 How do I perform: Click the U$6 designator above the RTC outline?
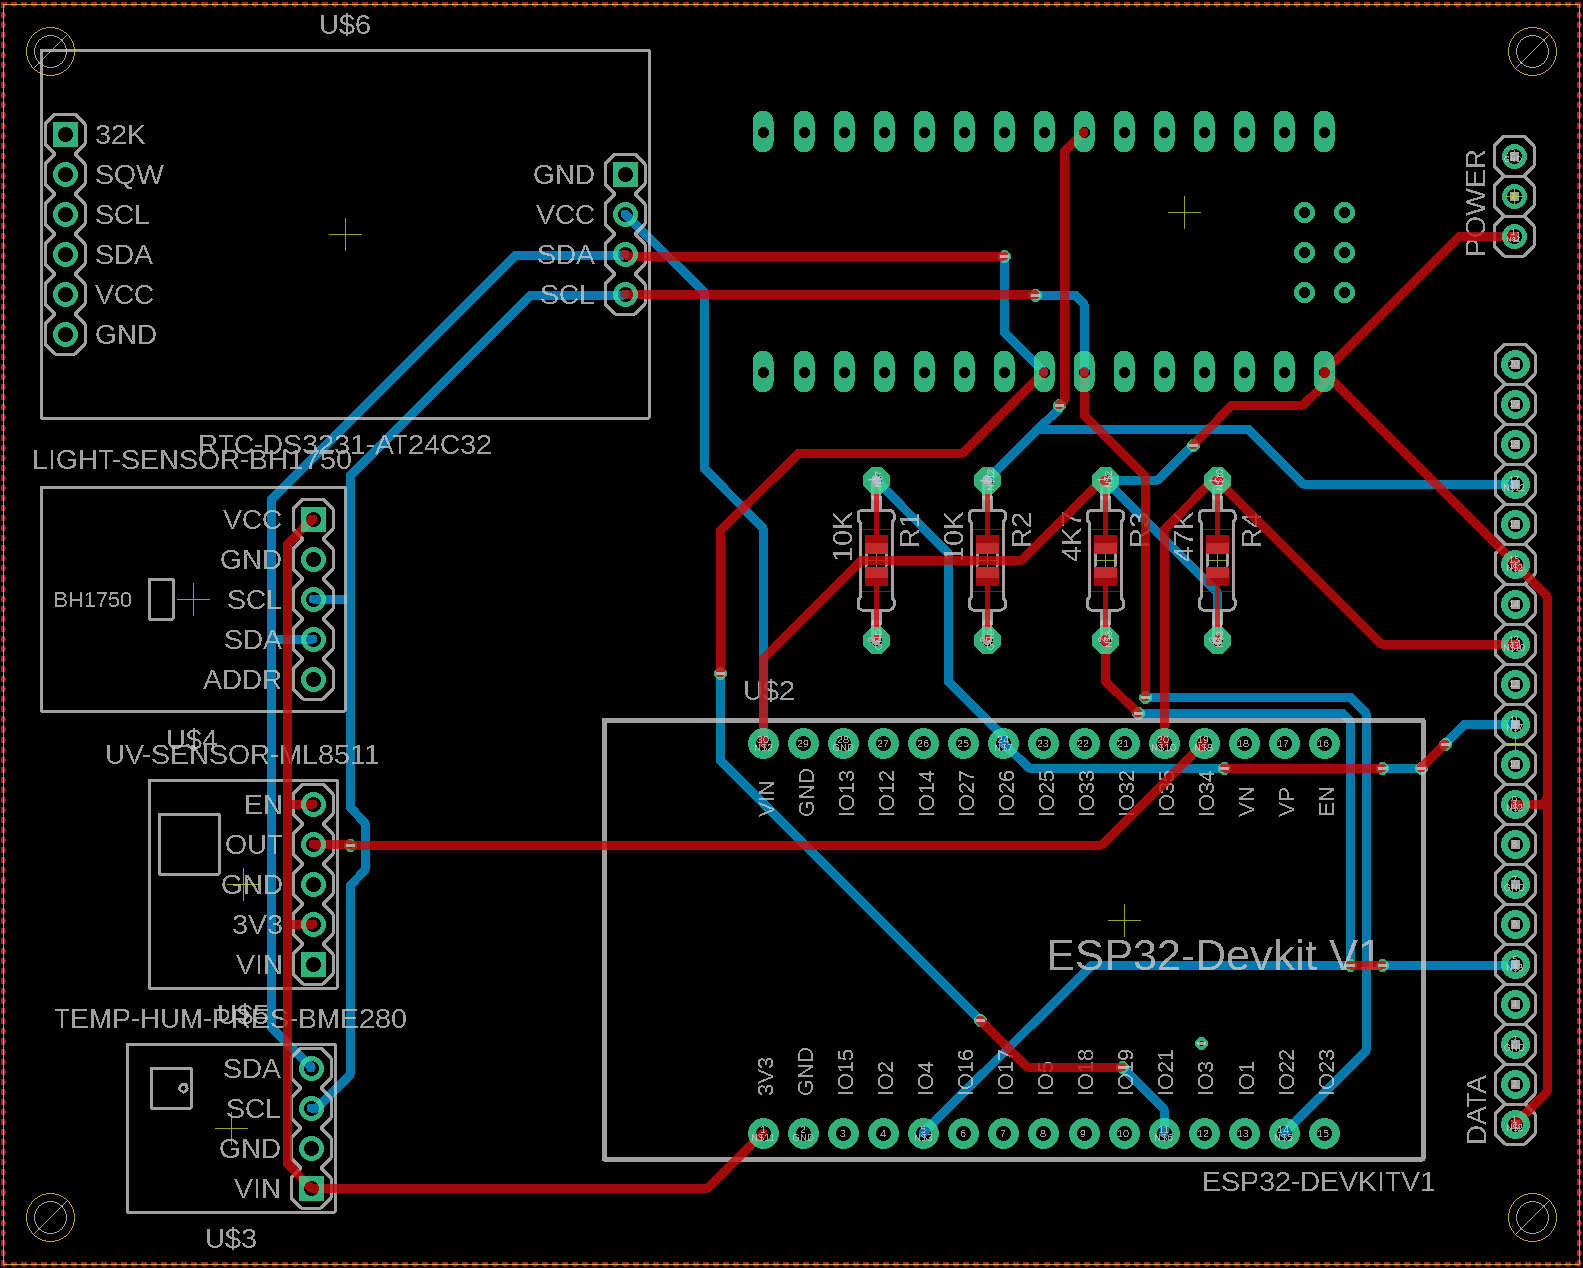pyautogui.click(x=345, y=24)
